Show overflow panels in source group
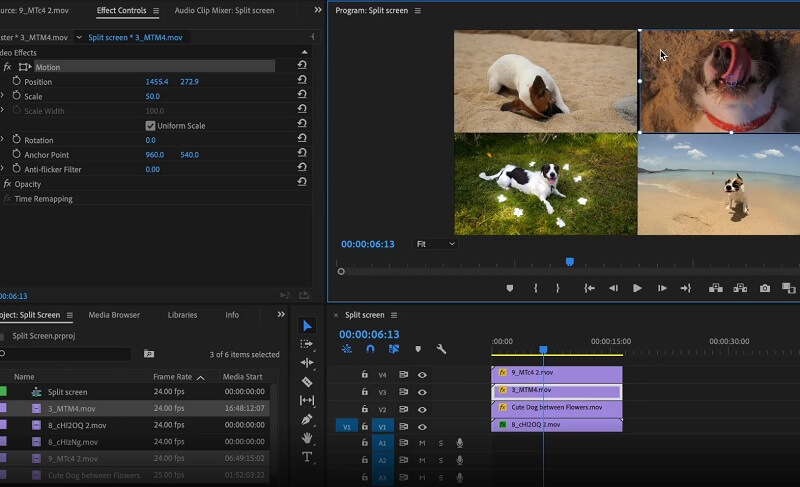 pos(318,10)
